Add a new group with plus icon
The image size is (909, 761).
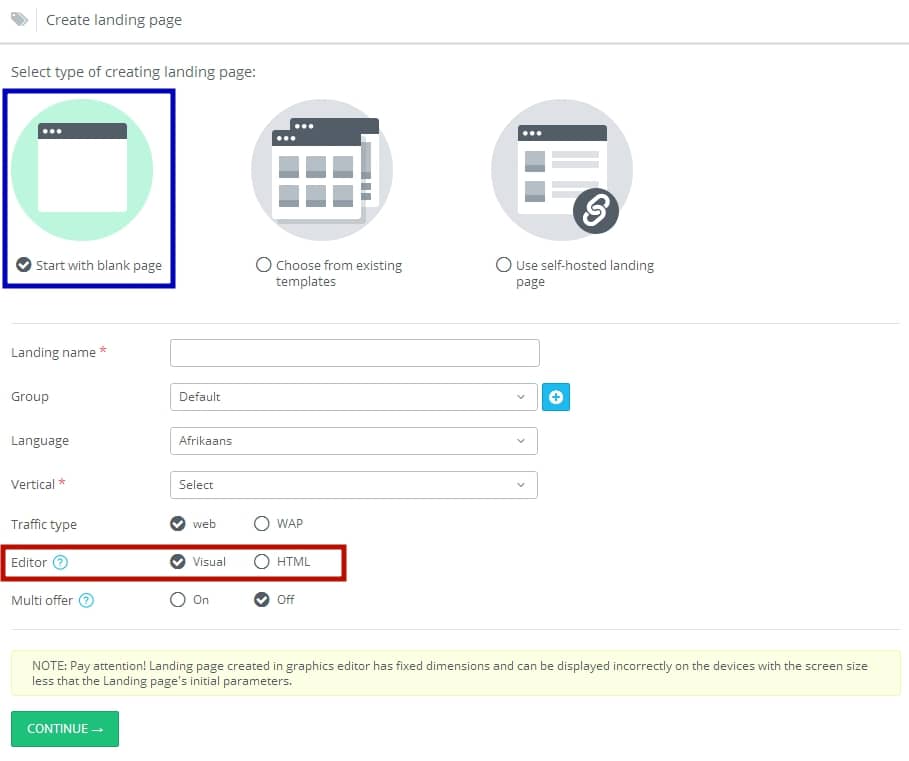click(x=556, y=397)
